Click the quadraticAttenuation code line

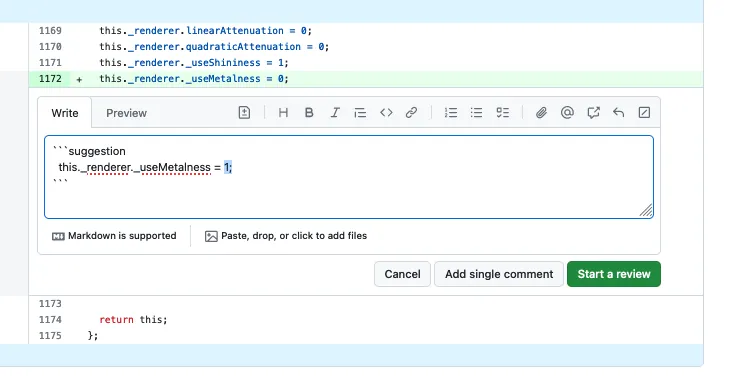point(214,47)
